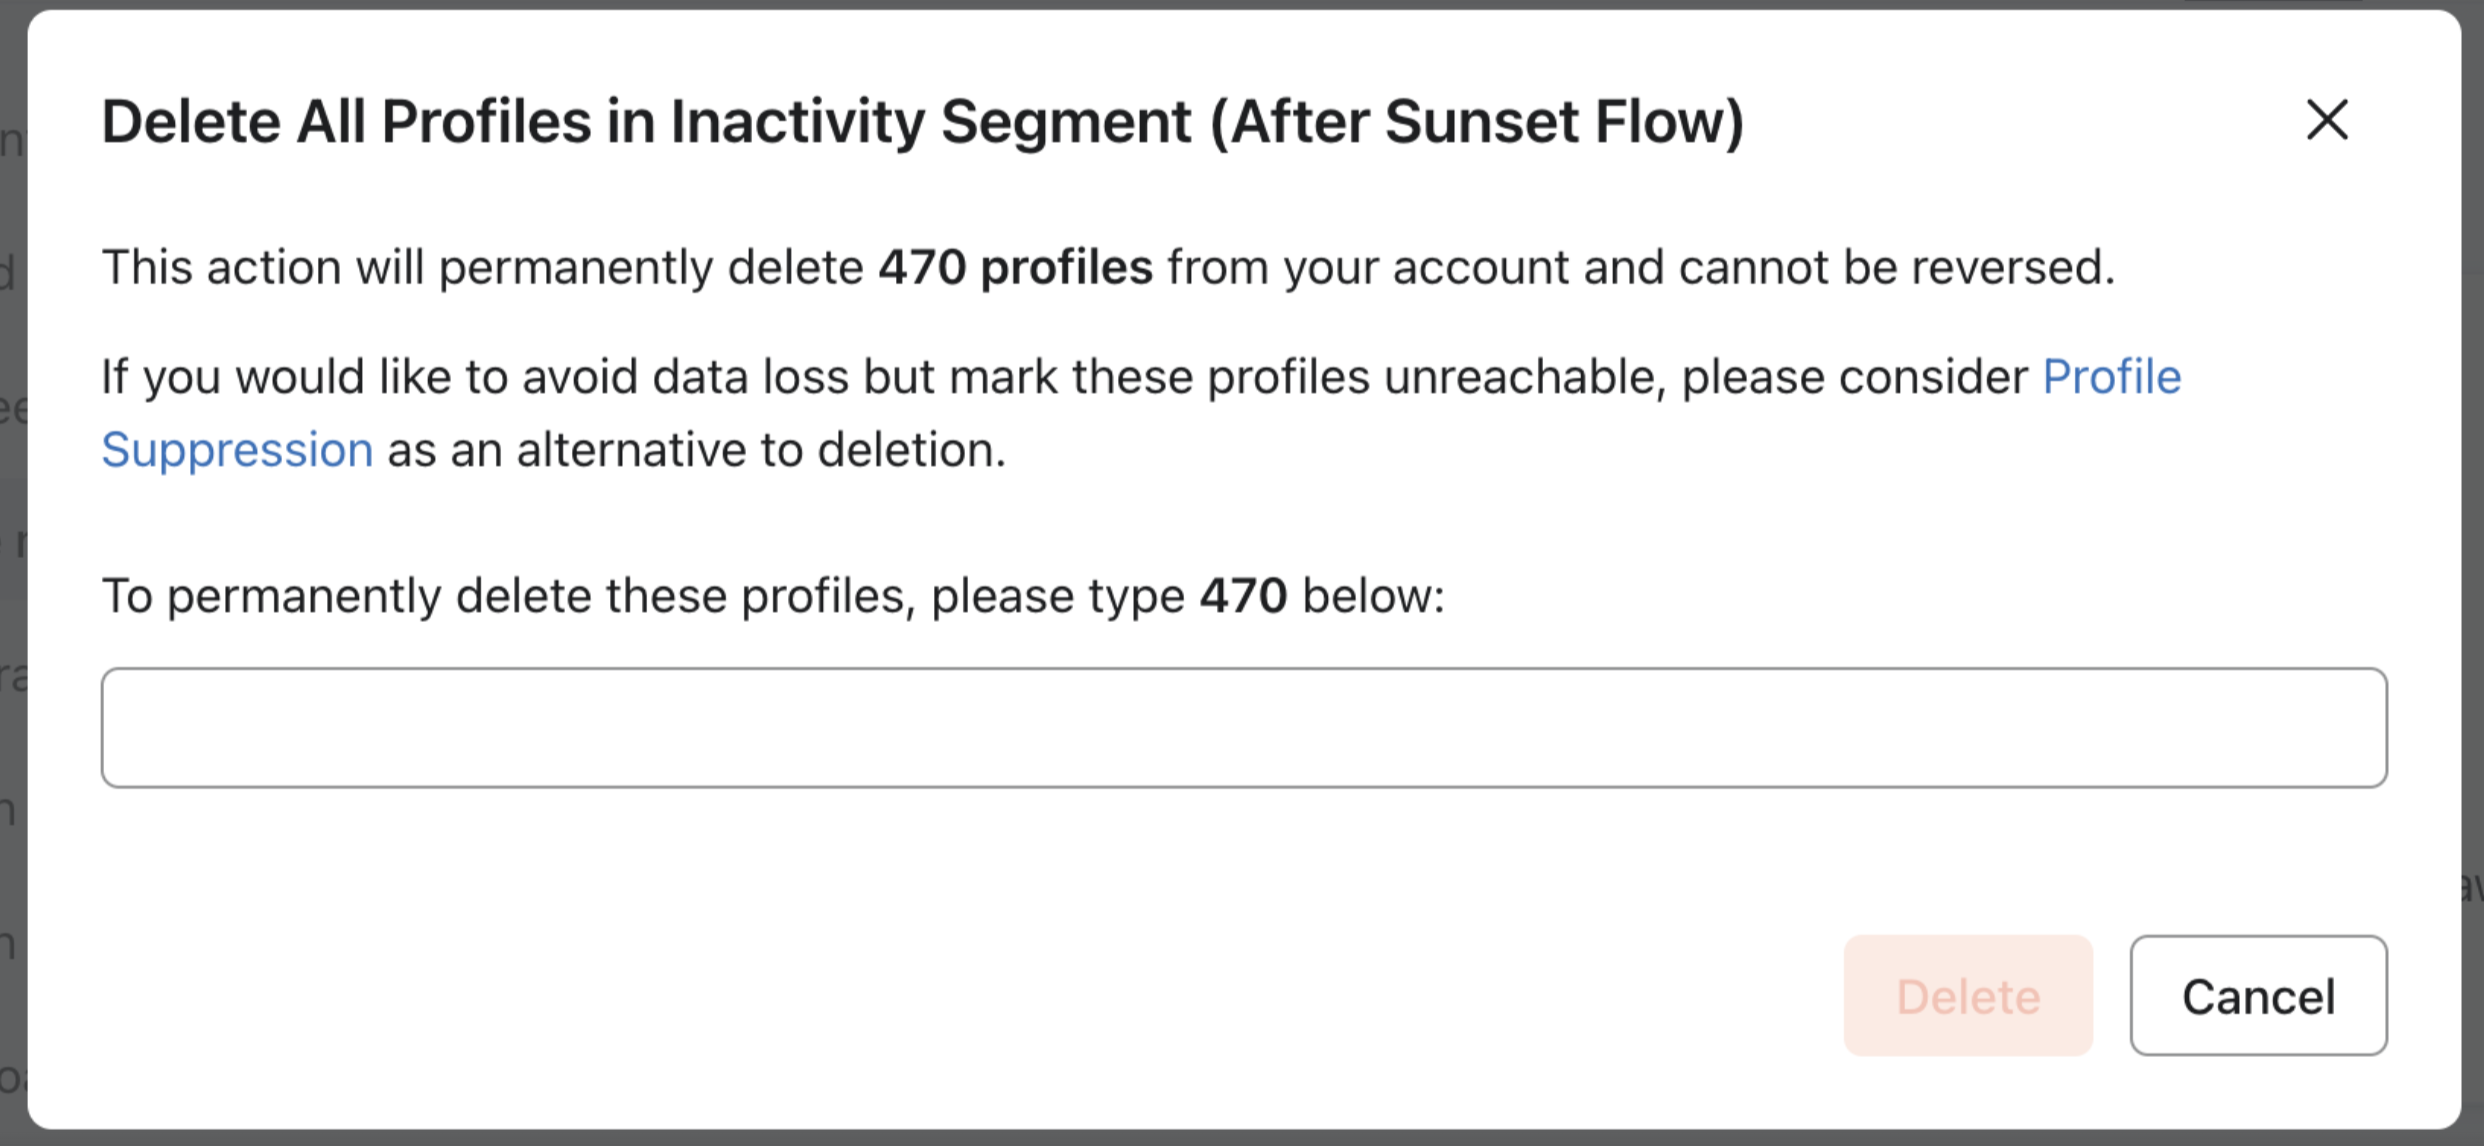Hit the X at the modal's top right
Image resolution: width=2484 pixels, height=1146 pixels.
(x=2326, y=121)
